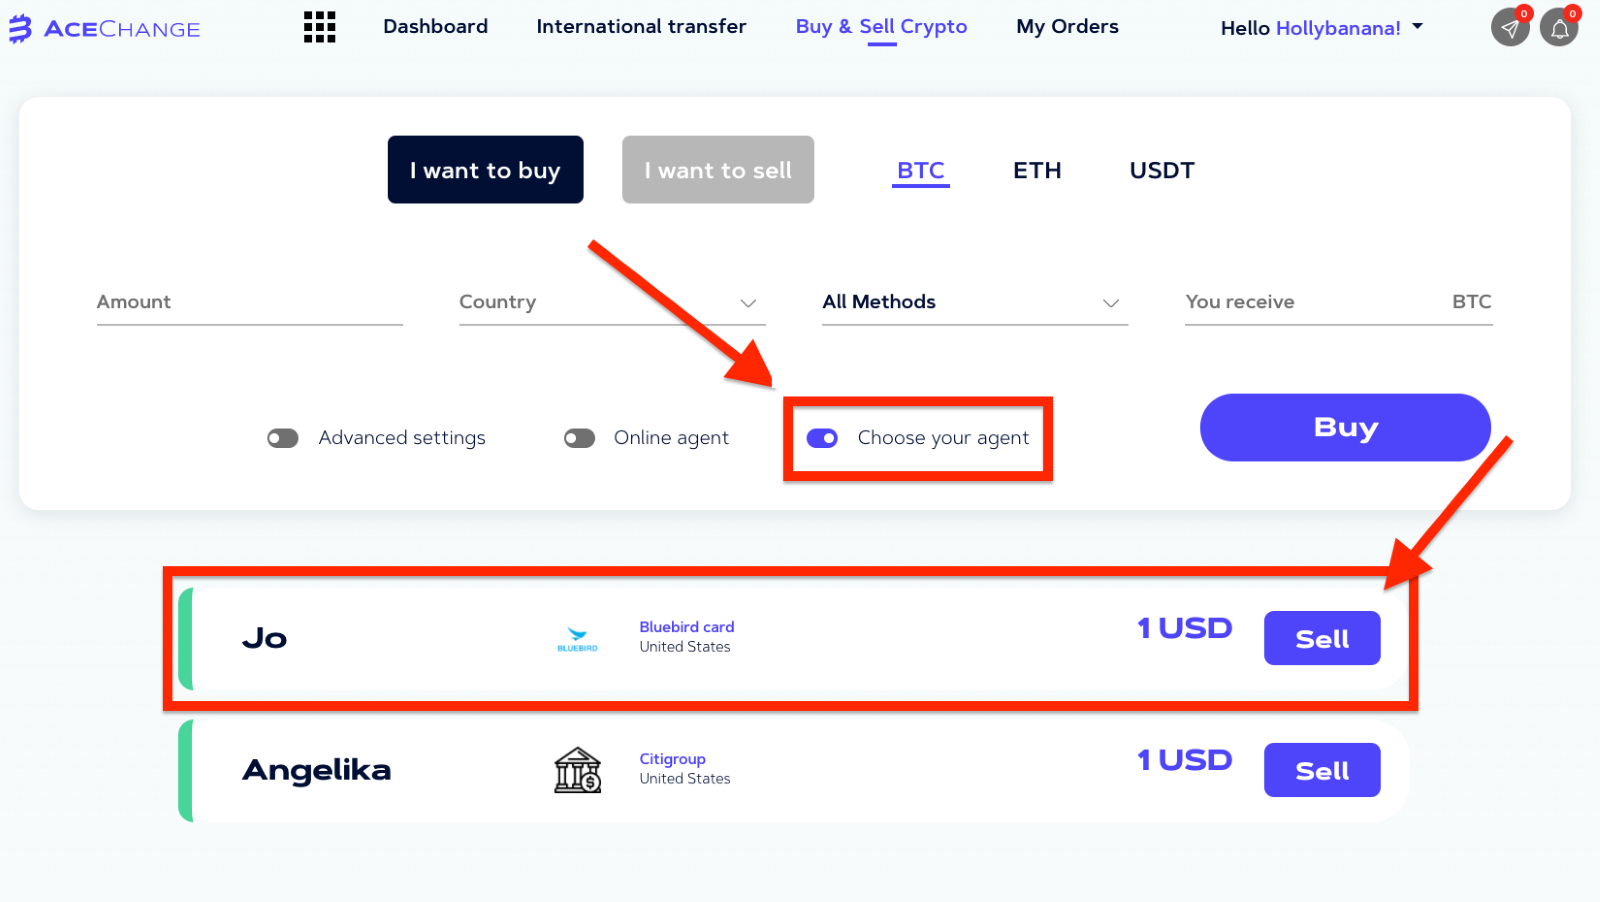Toggle Advanced settings switch

pos(283,438)
